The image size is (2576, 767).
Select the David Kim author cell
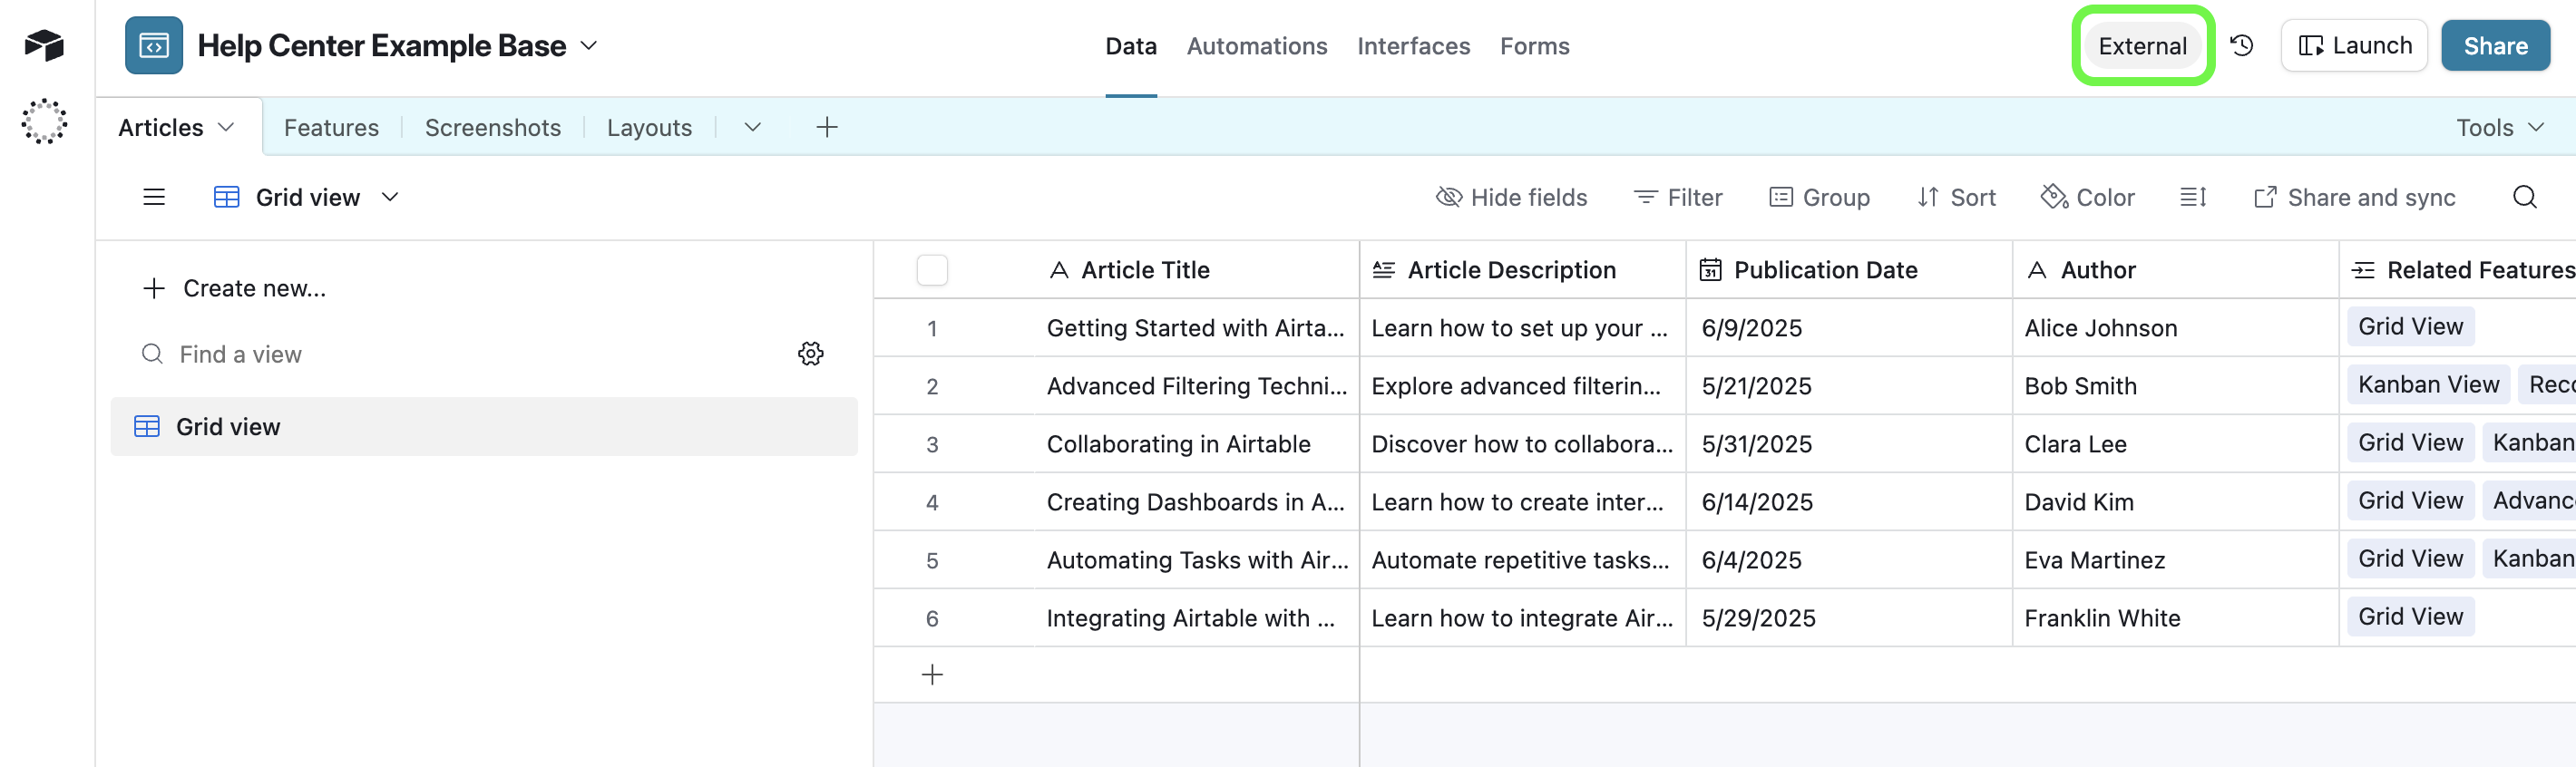click(2175, 502)
